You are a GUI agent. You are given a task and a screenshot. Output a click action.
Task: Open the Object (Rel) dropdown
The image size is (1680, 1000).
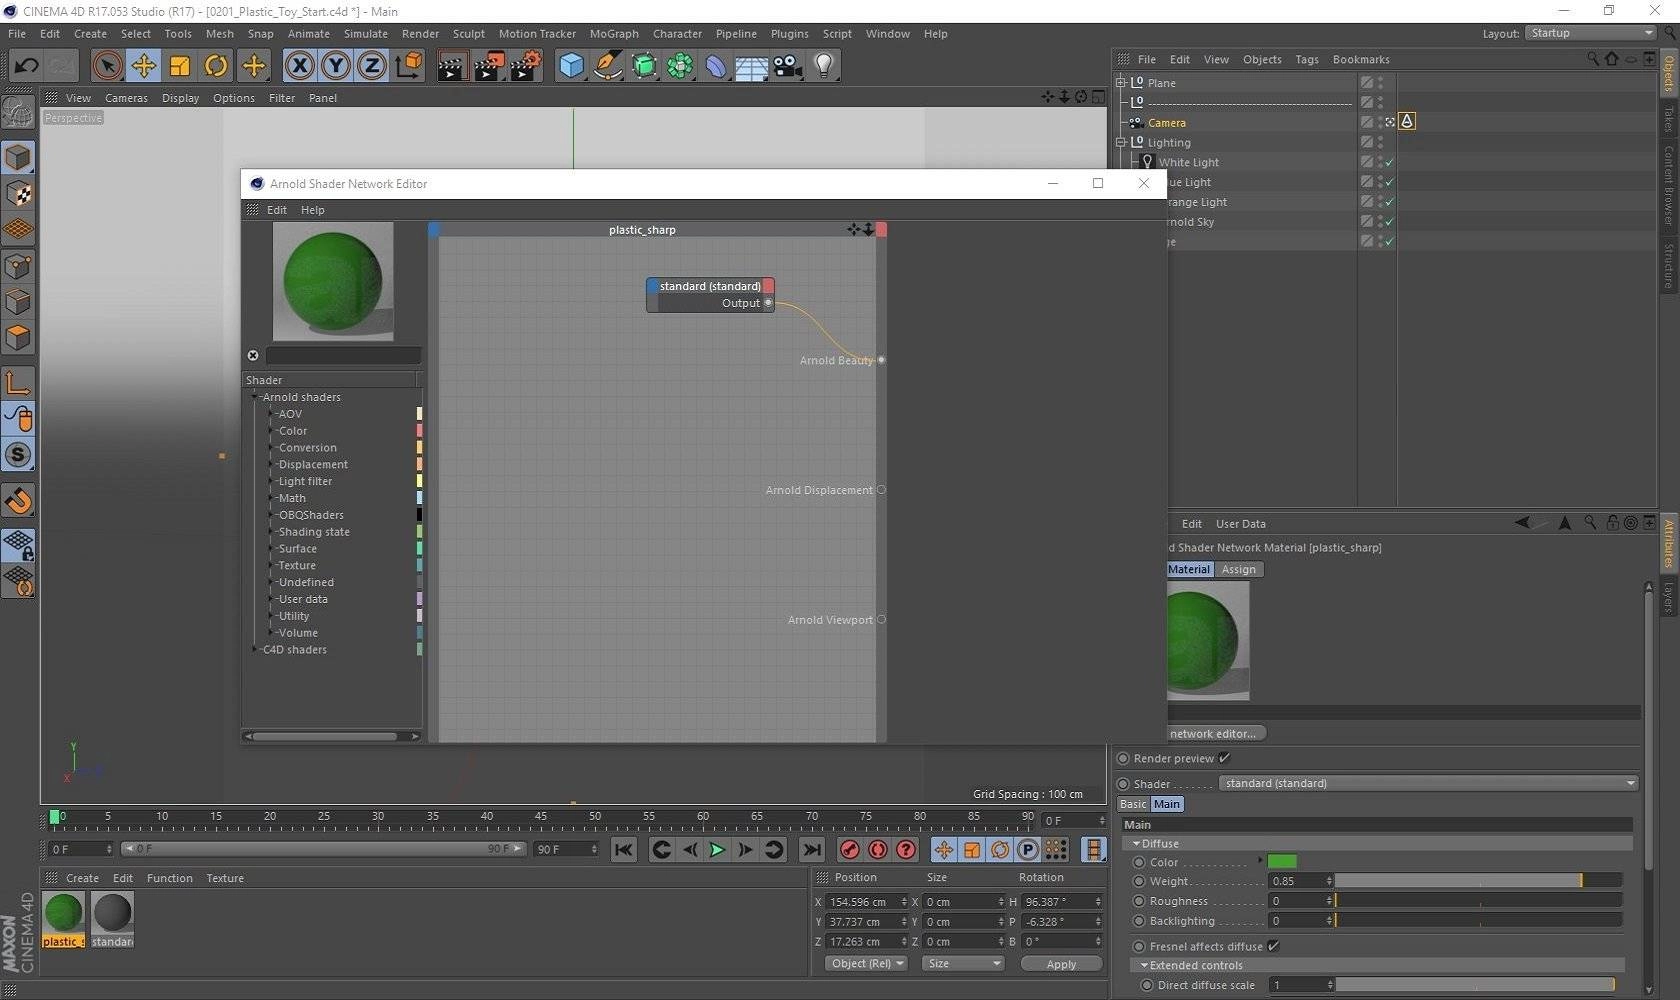tap(866, 963)
